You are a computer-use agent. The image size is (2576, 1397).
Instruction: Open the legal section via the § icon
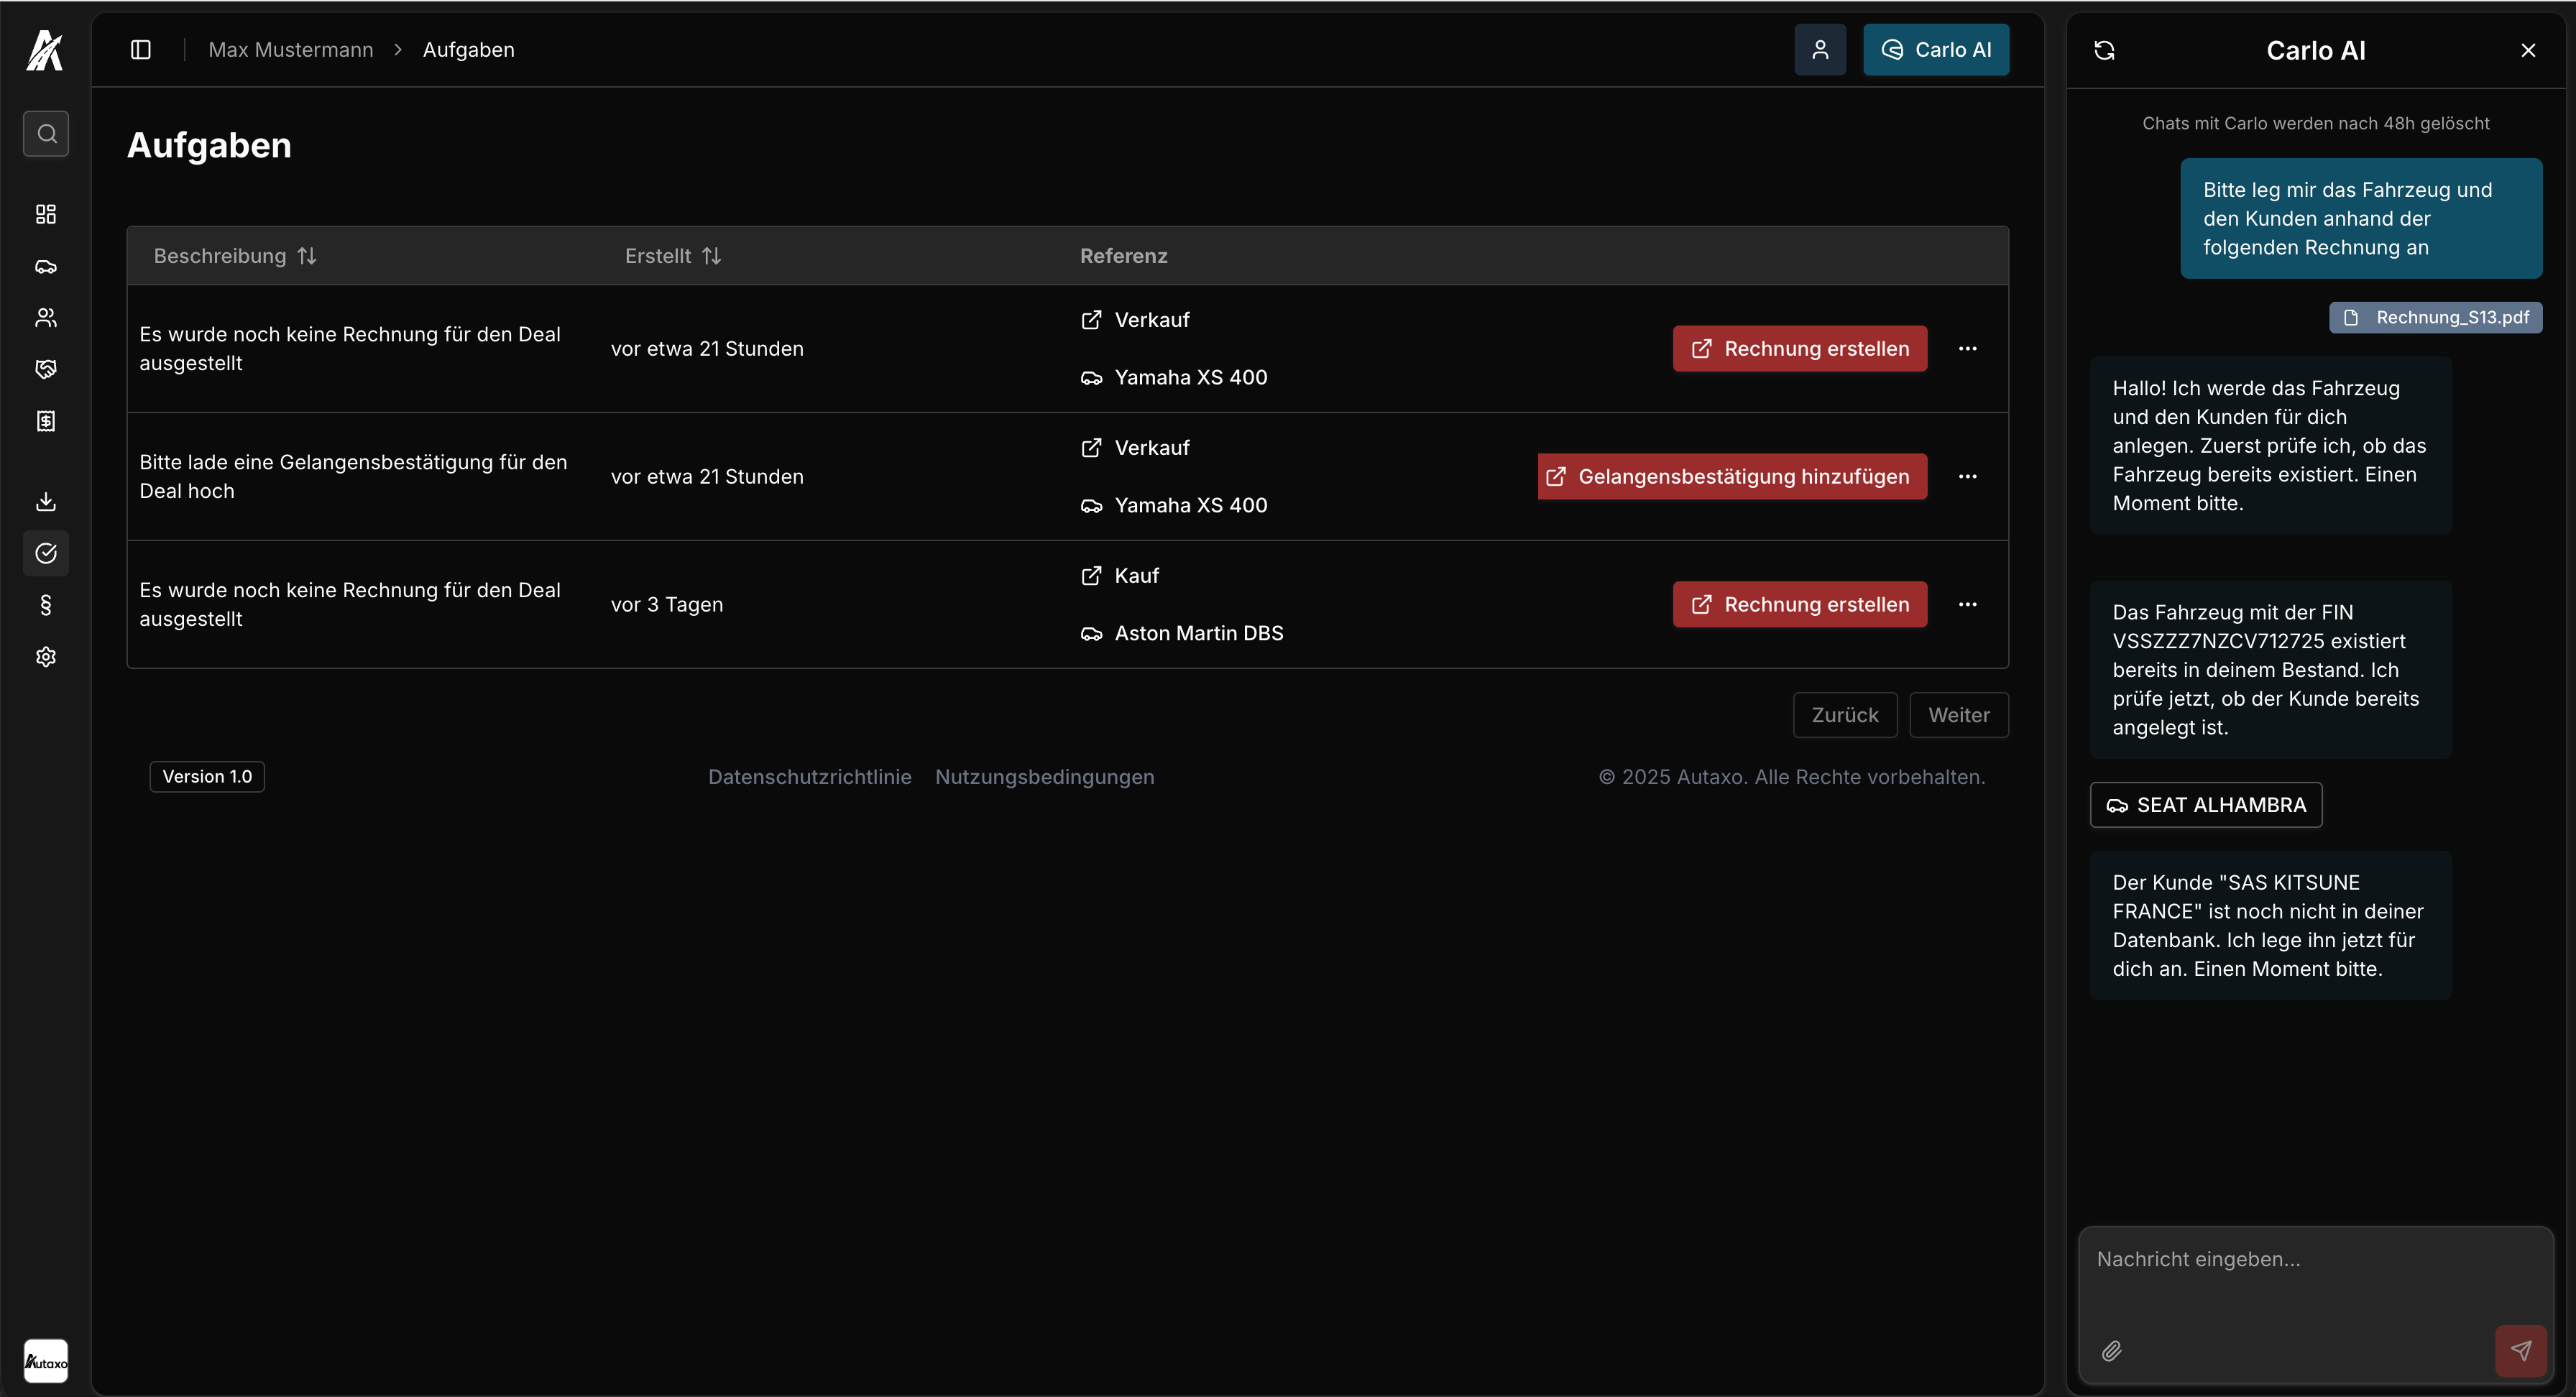pyautogui.click(x=46, y=604)
